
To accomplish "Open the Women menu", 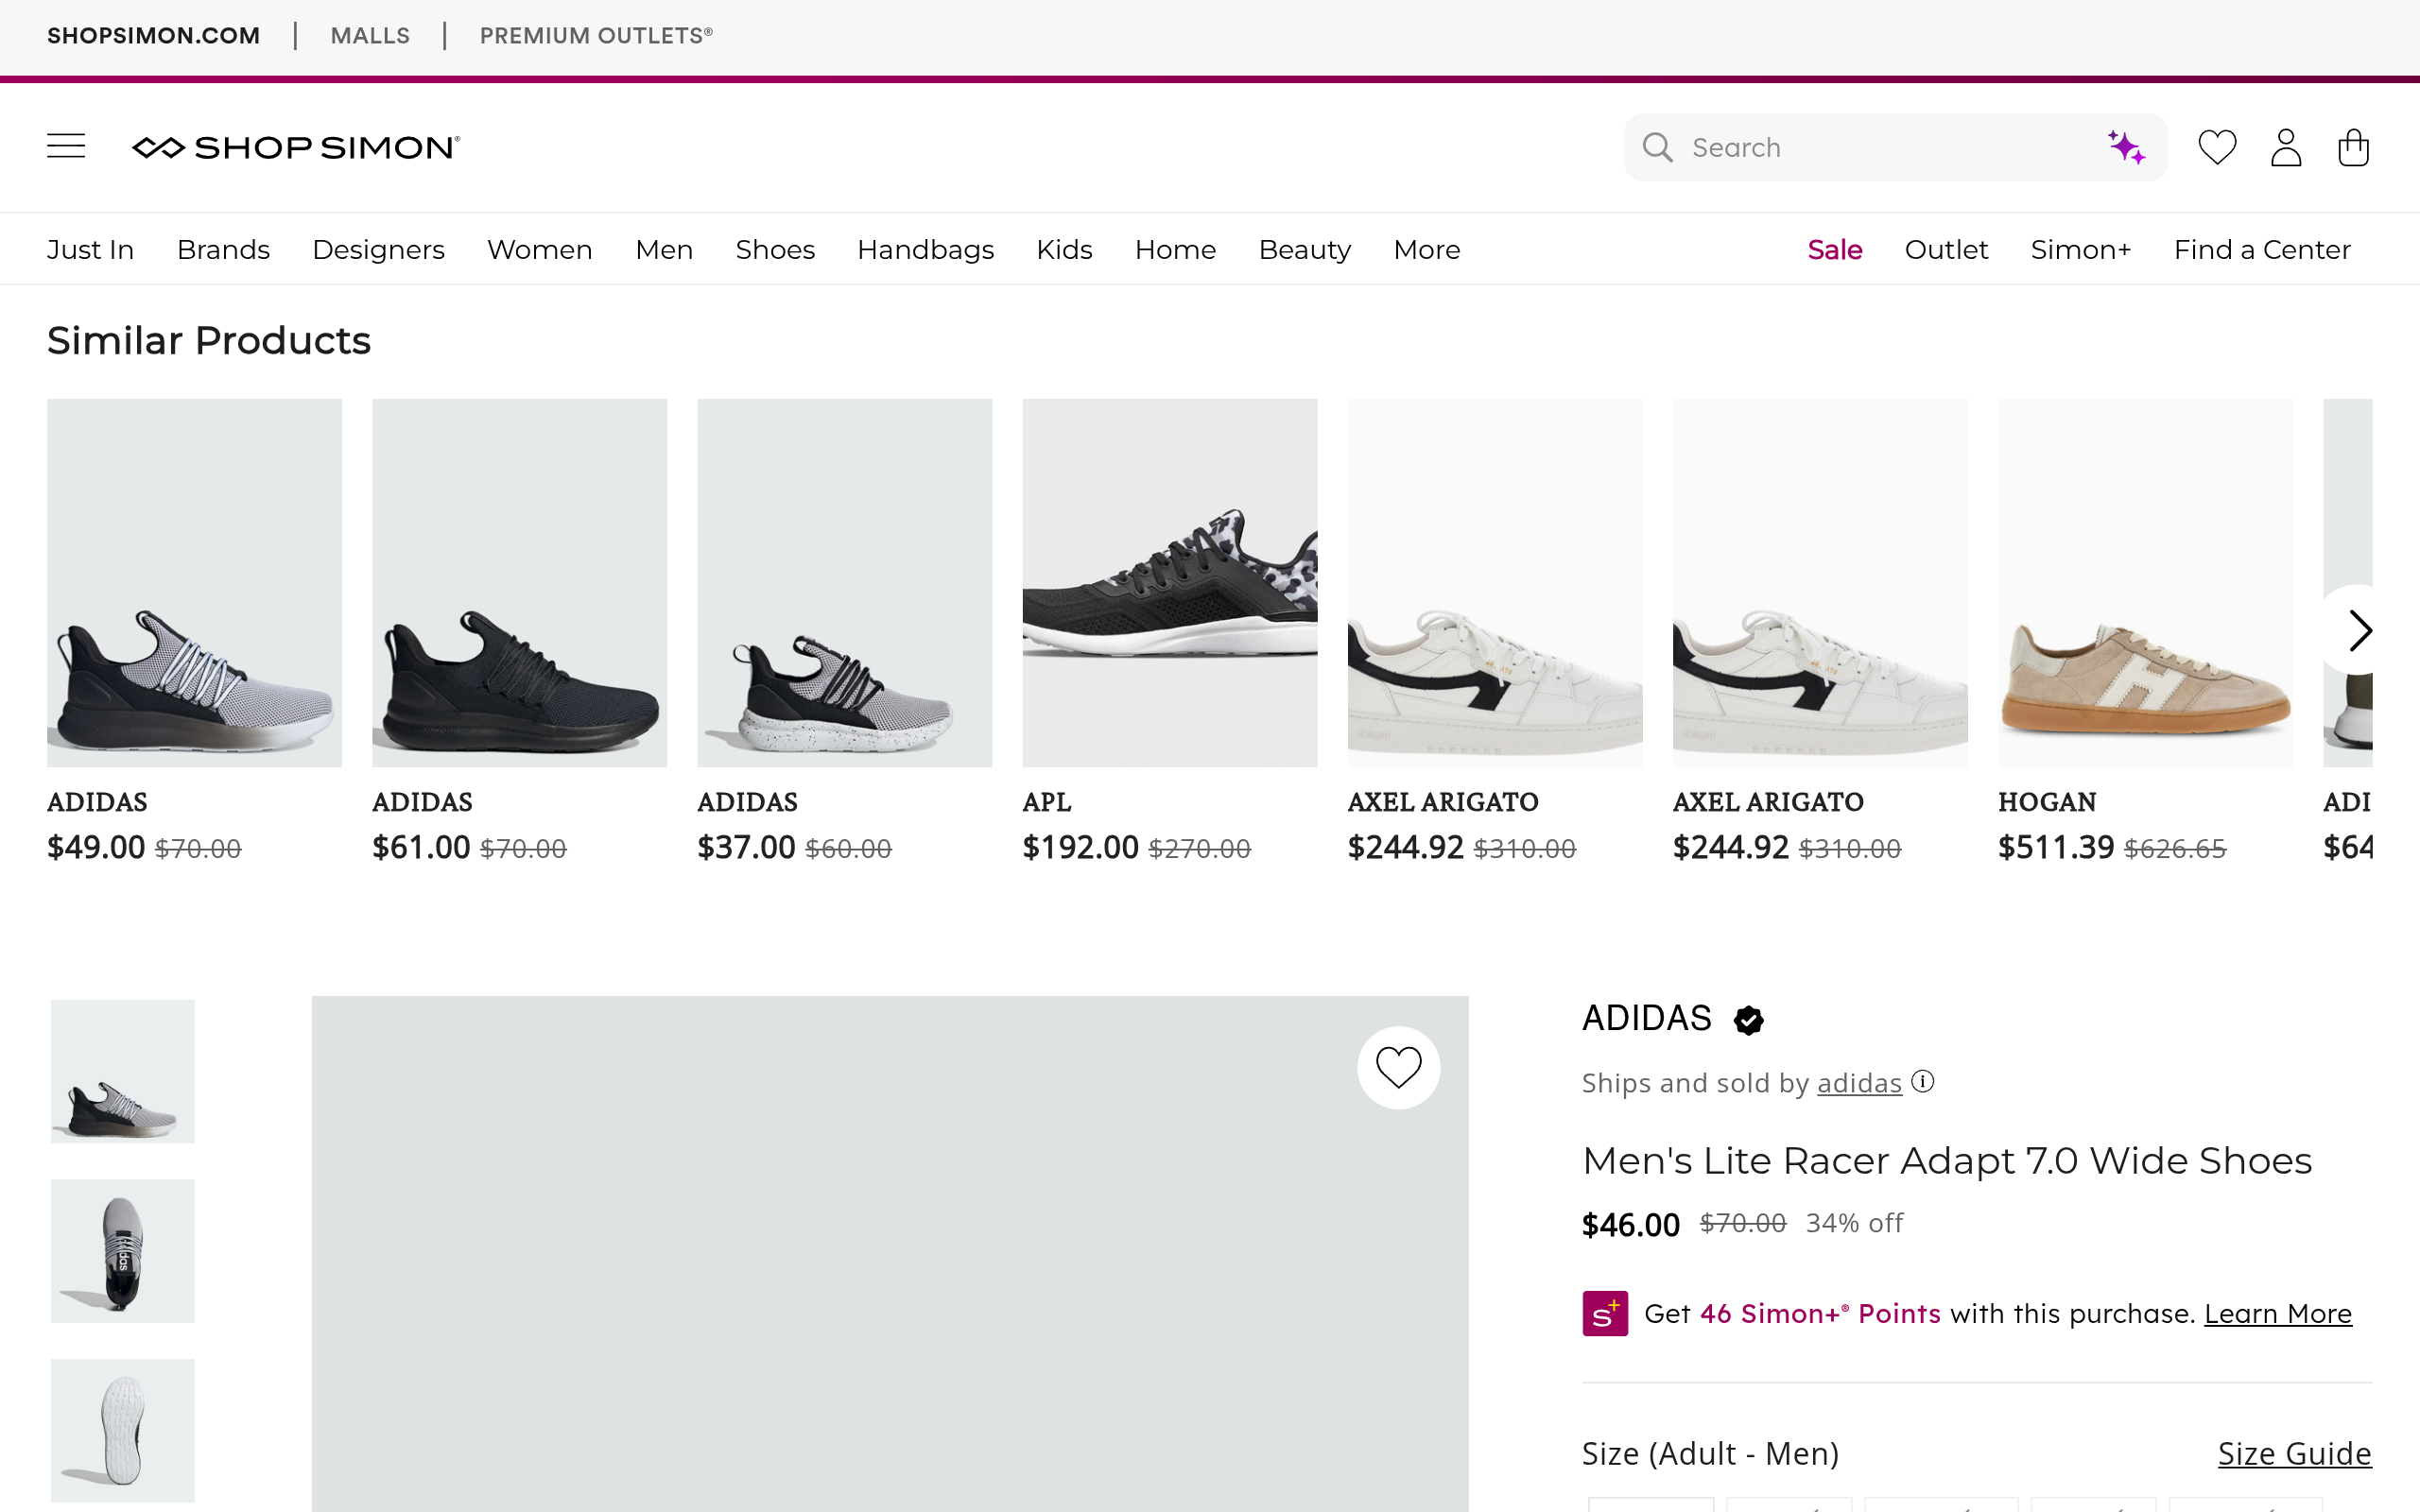I will pos(540,249).
